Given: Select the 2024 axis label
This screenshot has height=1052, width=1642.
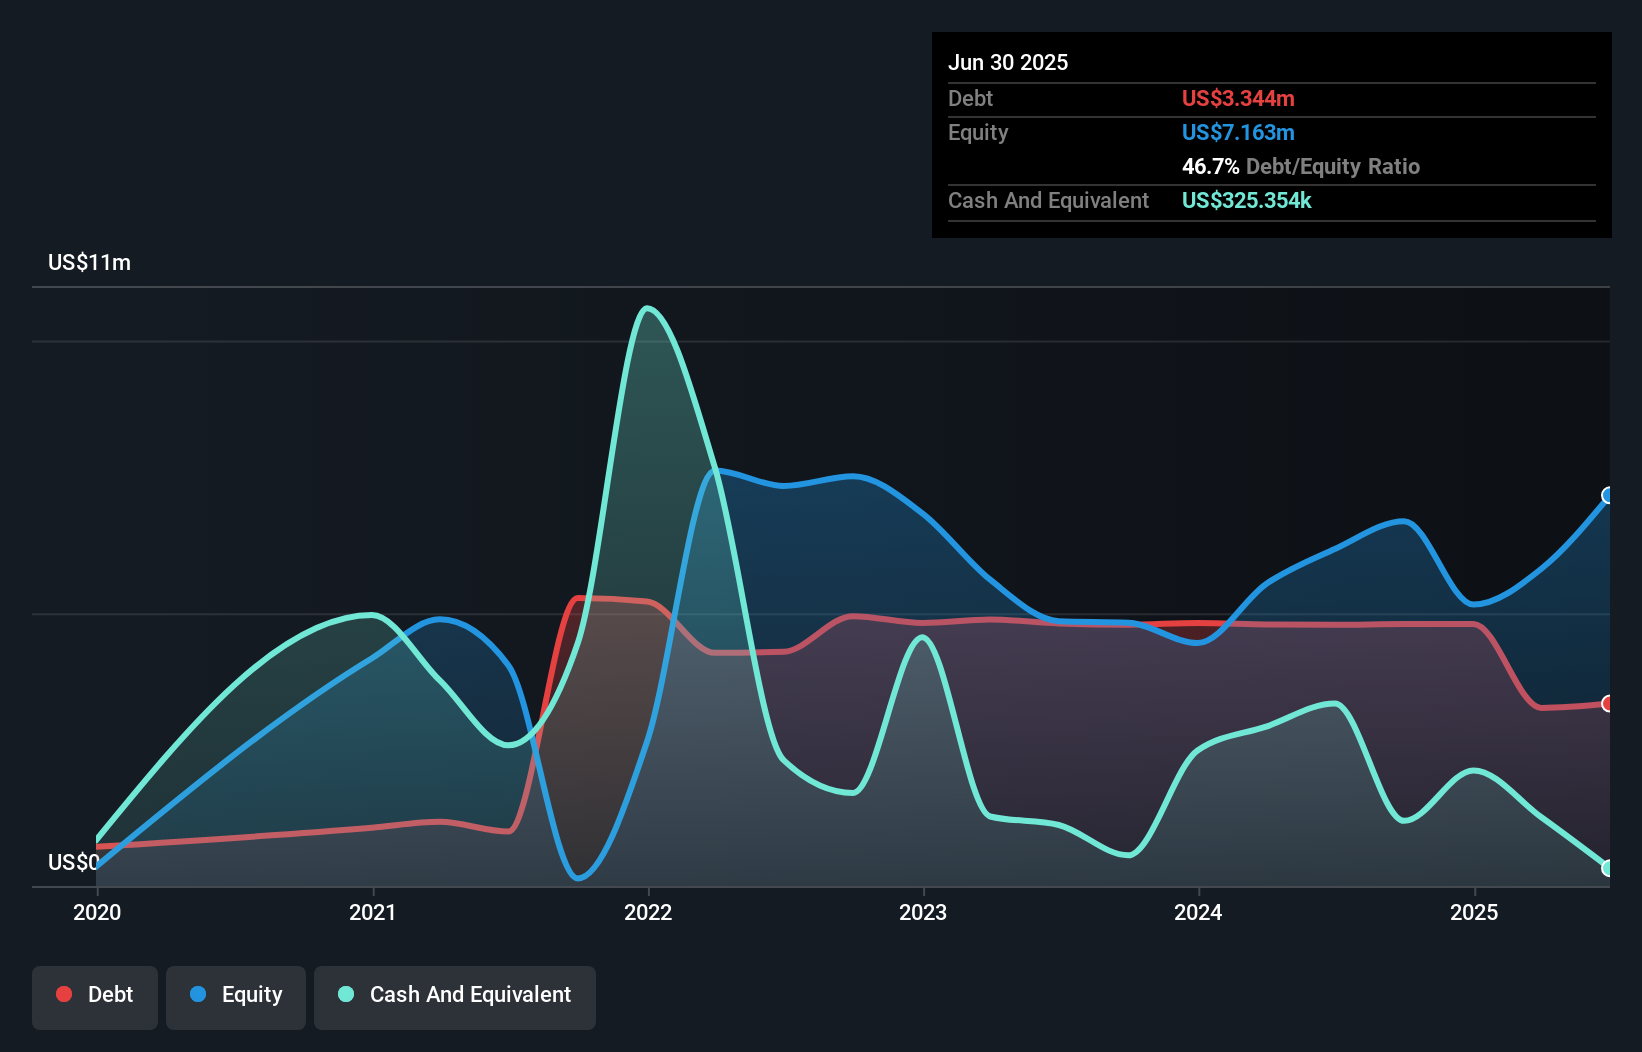Looking at the screenshot, I should [x=1200, y=912].
